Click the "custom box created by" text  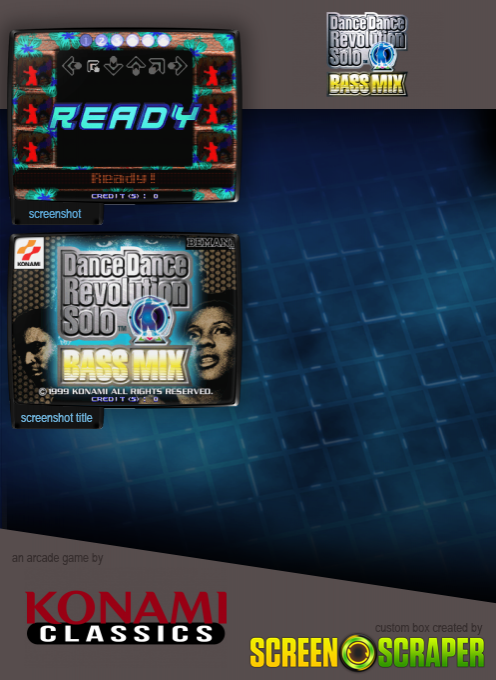[x=428, y=628]
